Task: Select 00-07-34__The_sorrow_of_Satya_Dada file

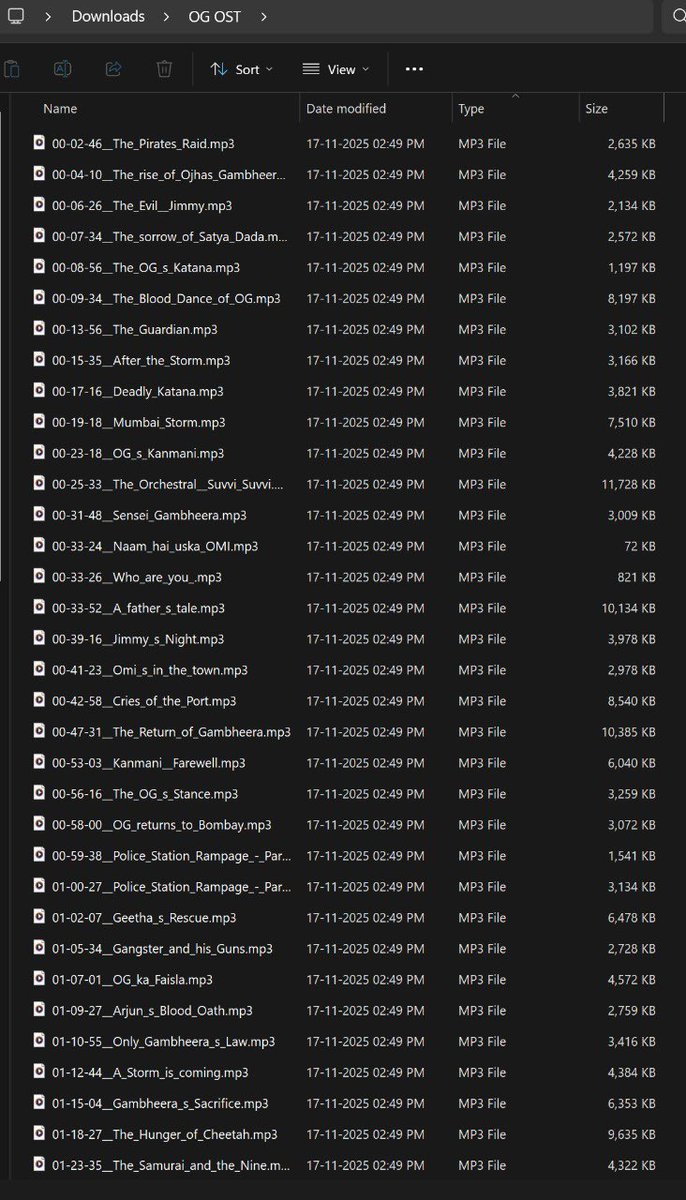Action: click(x=169, y=236)
